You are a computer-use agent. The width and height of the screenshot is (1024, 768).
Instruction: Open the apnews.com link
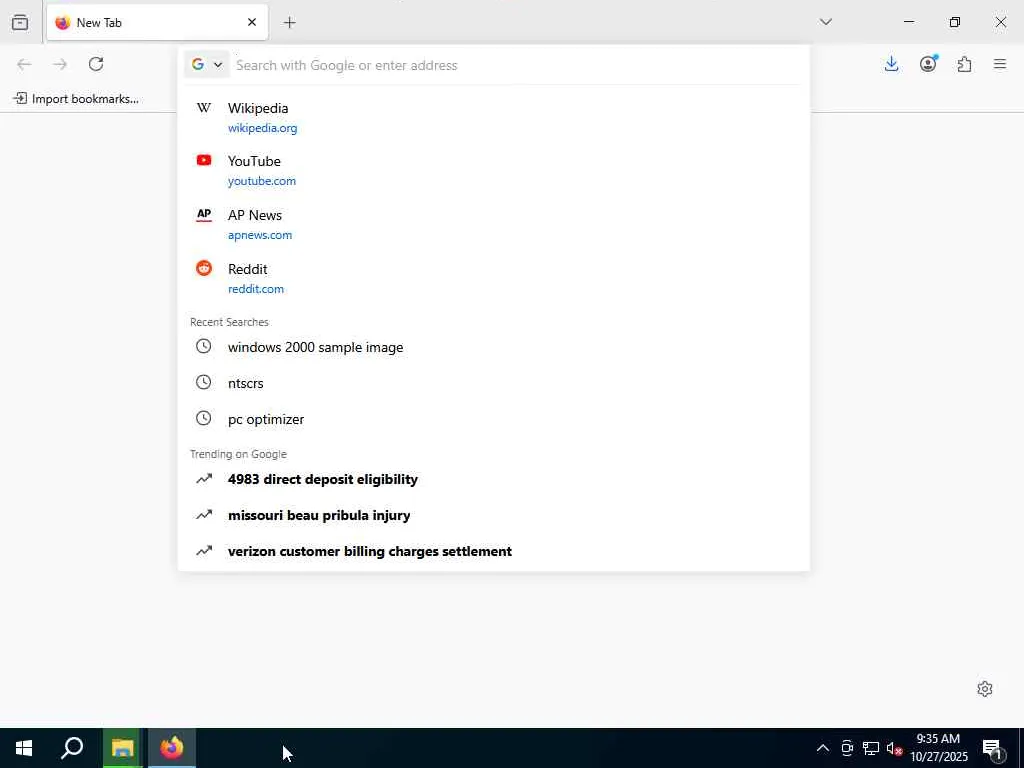(x=260, y=235)
